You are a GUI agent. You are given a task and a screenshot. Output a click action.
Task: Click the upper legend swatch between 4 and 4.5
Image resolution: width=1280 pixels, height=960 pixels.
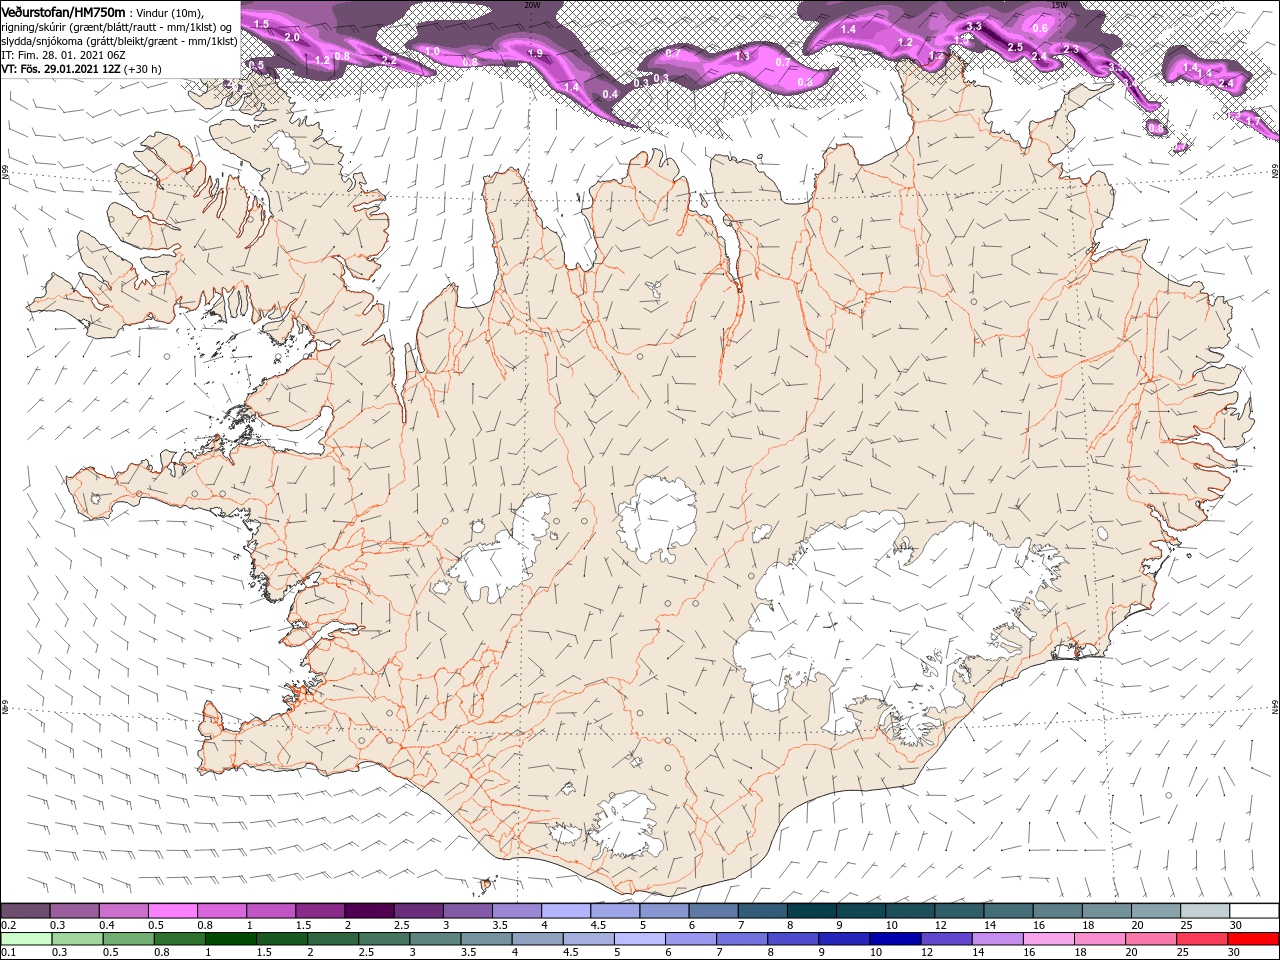point(566,911)
